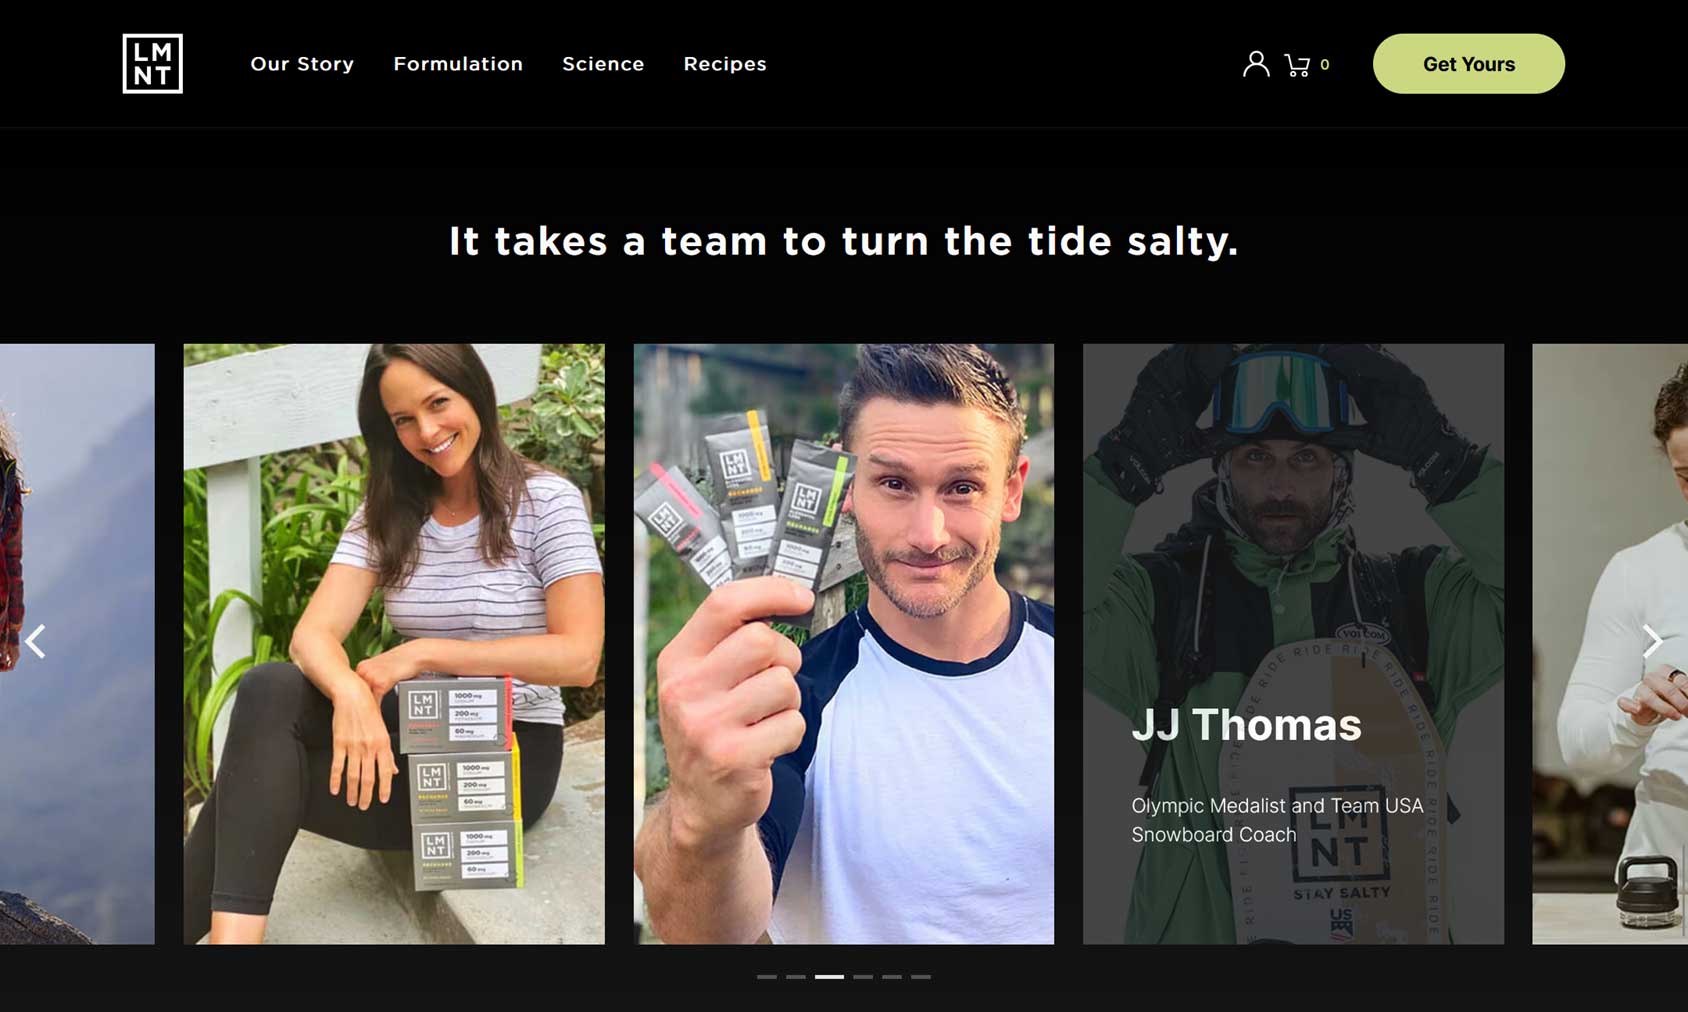The width and height of the screenshot is (1688, 1012).
Task: Select the second carousel indicator dash
Action: coord(796,976)
